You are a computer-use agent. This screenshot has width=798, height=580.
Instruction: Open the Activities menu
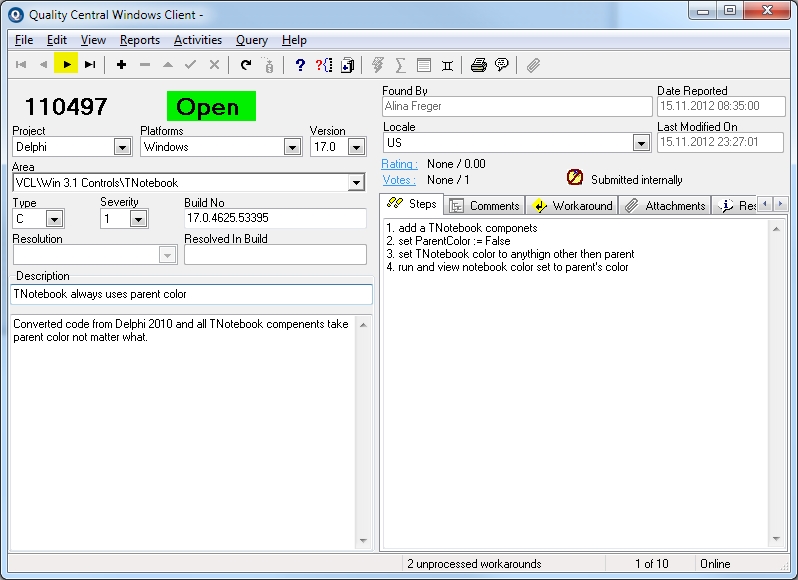[x=198, y=40]
